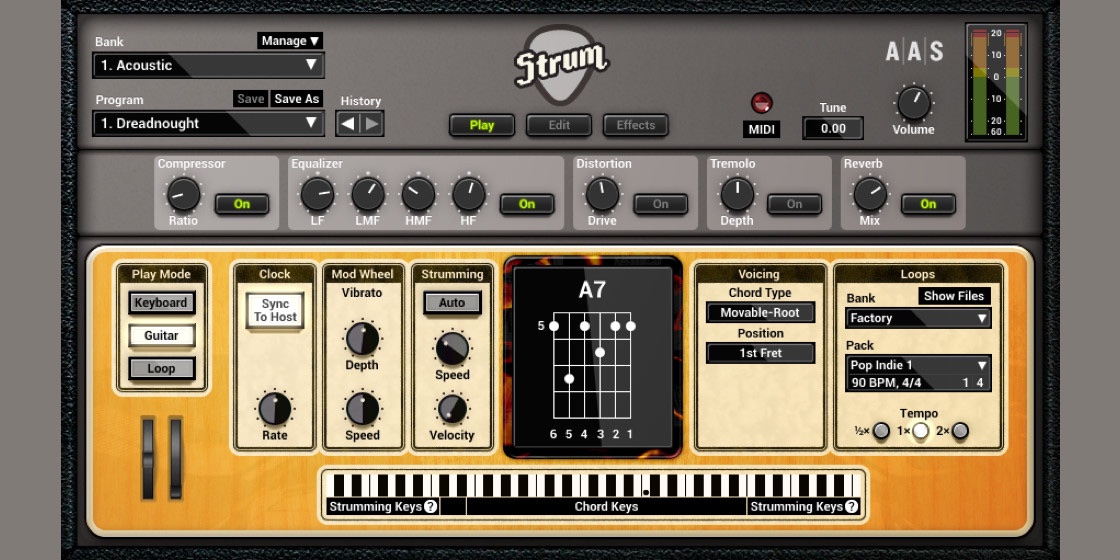Click the Strum guitar pick logo
The width and height of the screenshot is (1120, 560).
point(560,65)
